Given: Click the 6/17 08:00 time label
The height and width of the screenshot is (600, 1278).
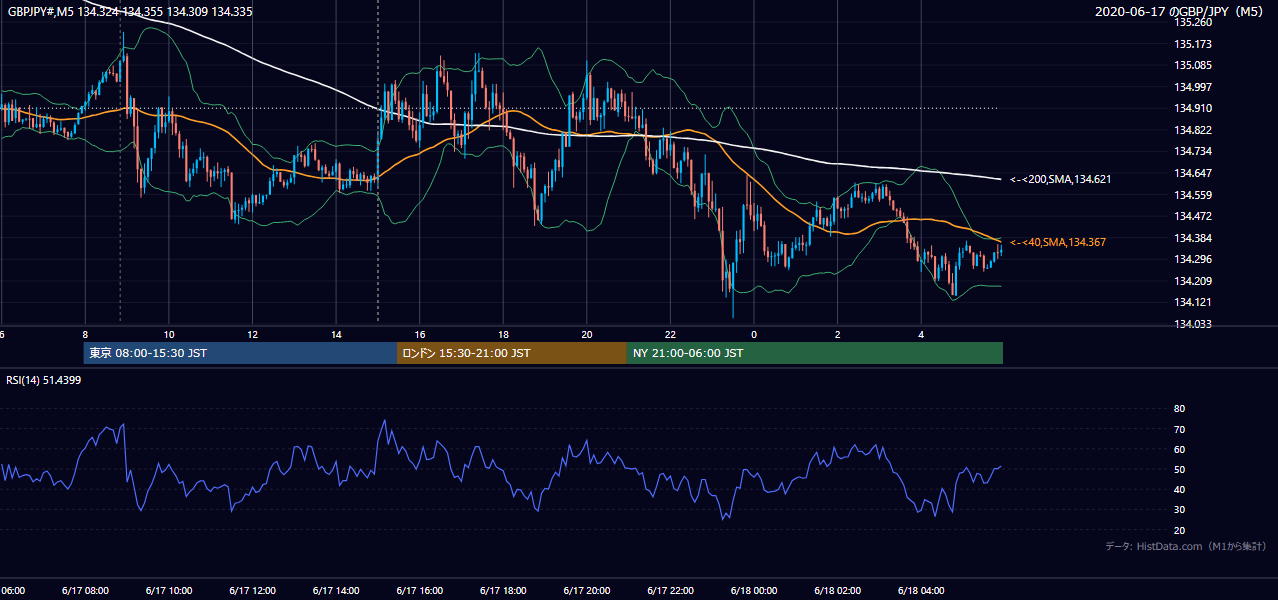Looking at the screenshot, I should point(84,591).
